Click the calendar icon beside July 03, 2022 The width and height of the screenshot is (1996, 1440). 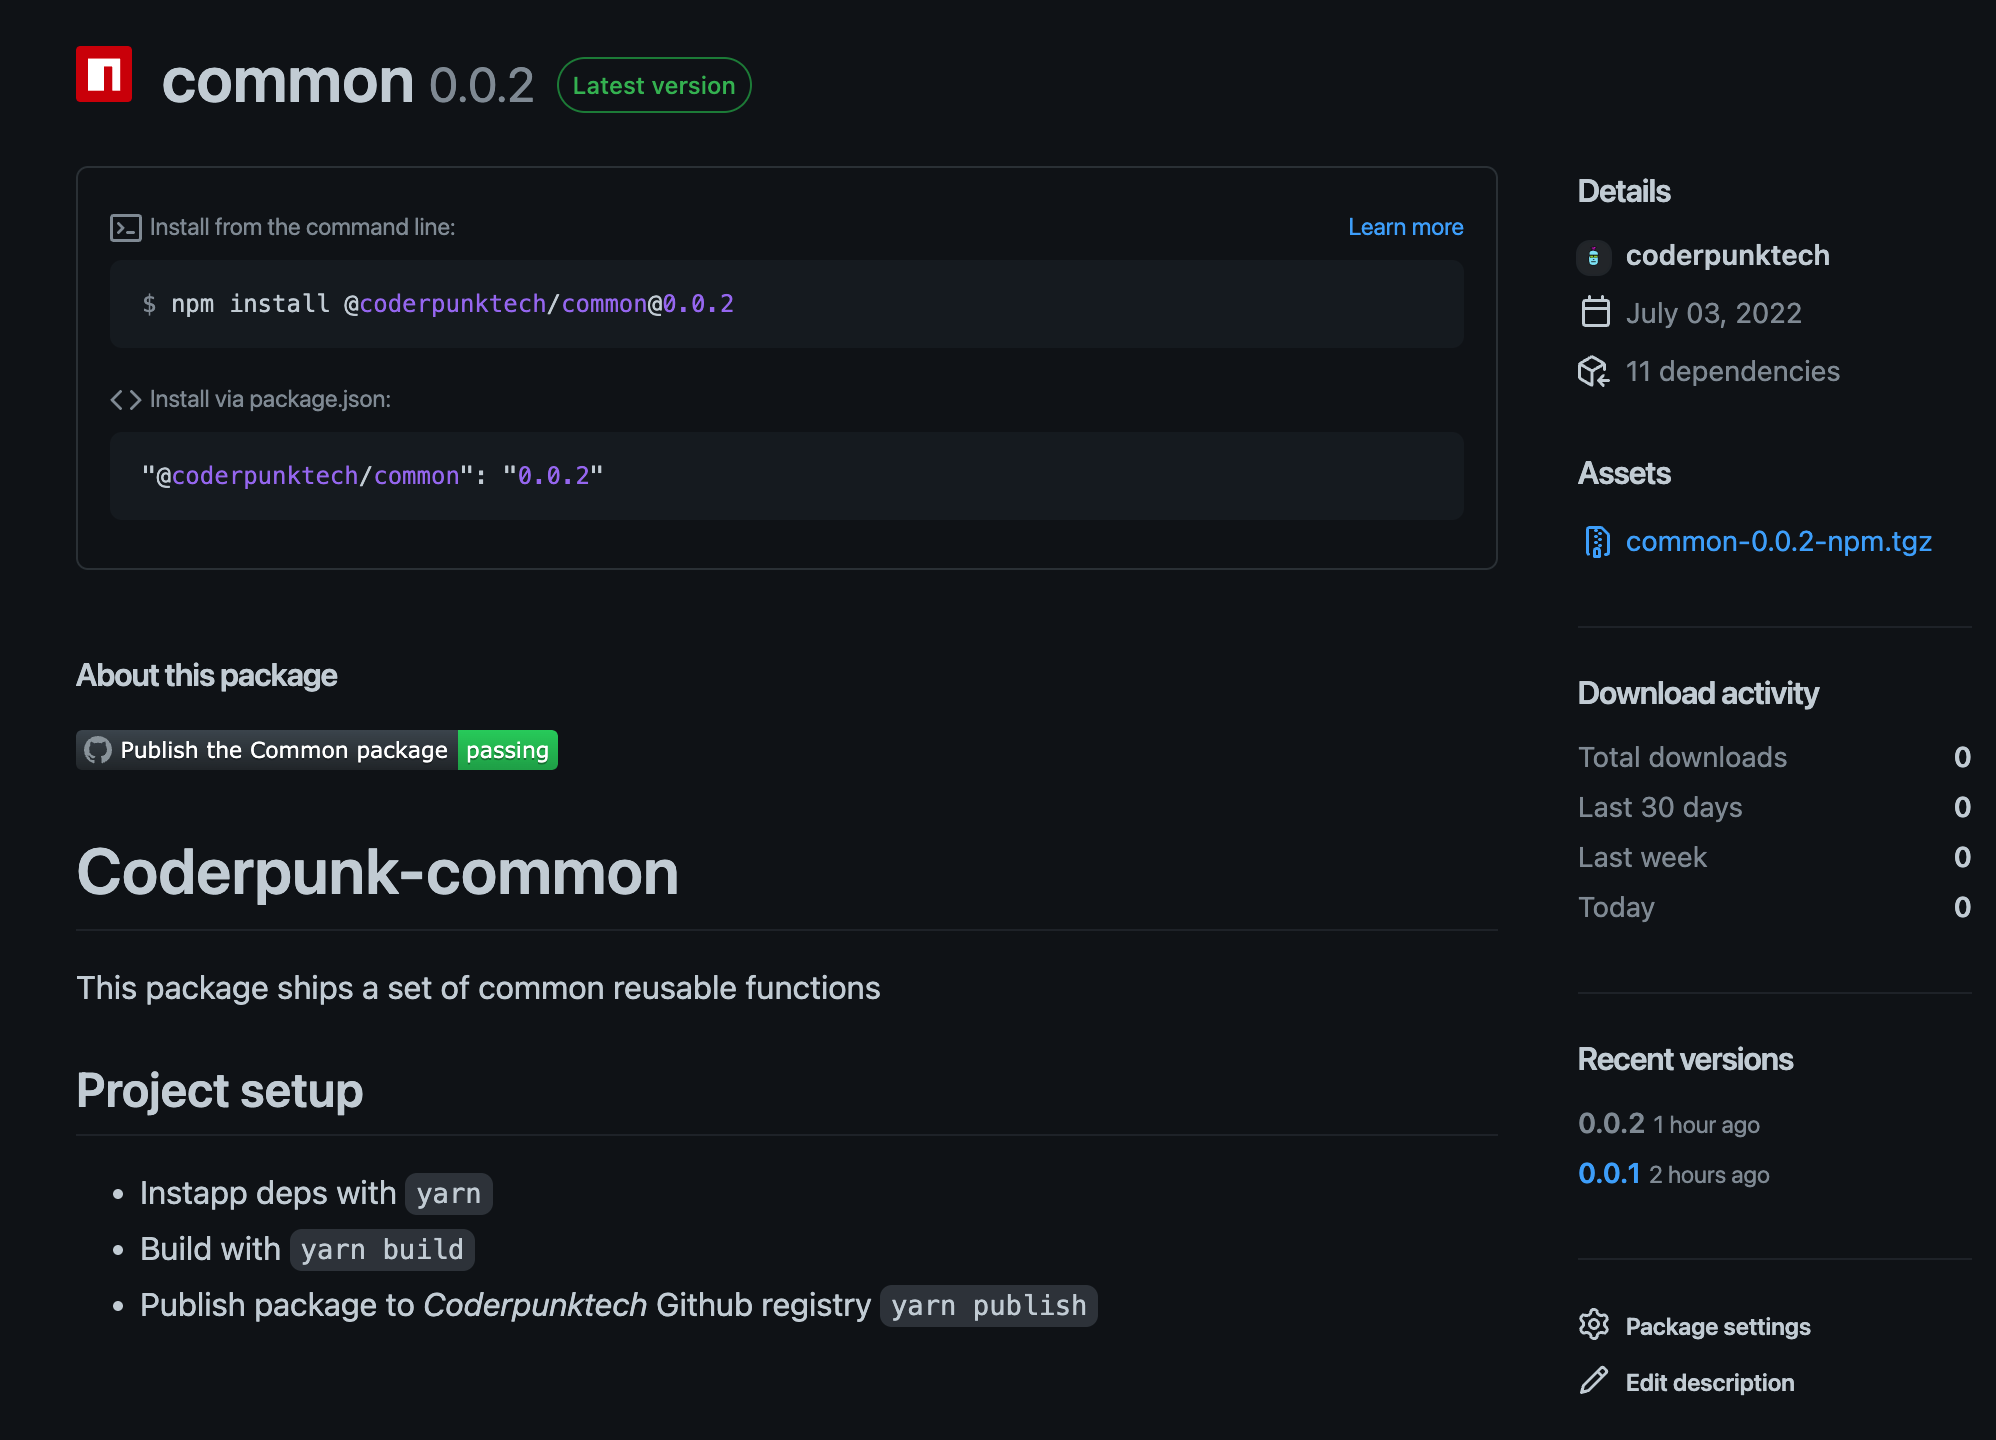(x=1595, y=313)
